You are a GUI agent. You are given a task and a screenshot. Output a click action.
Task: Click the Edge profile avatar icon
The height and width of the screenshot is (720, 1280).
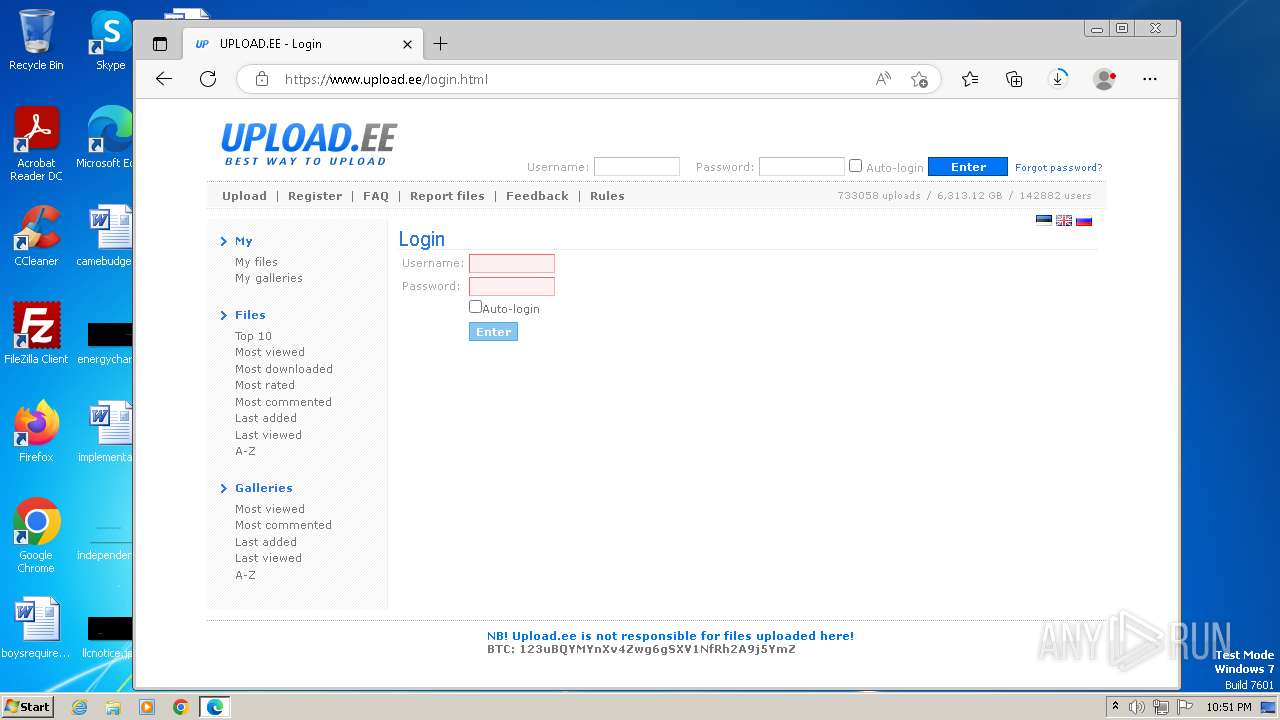(x=1104, y=79)
